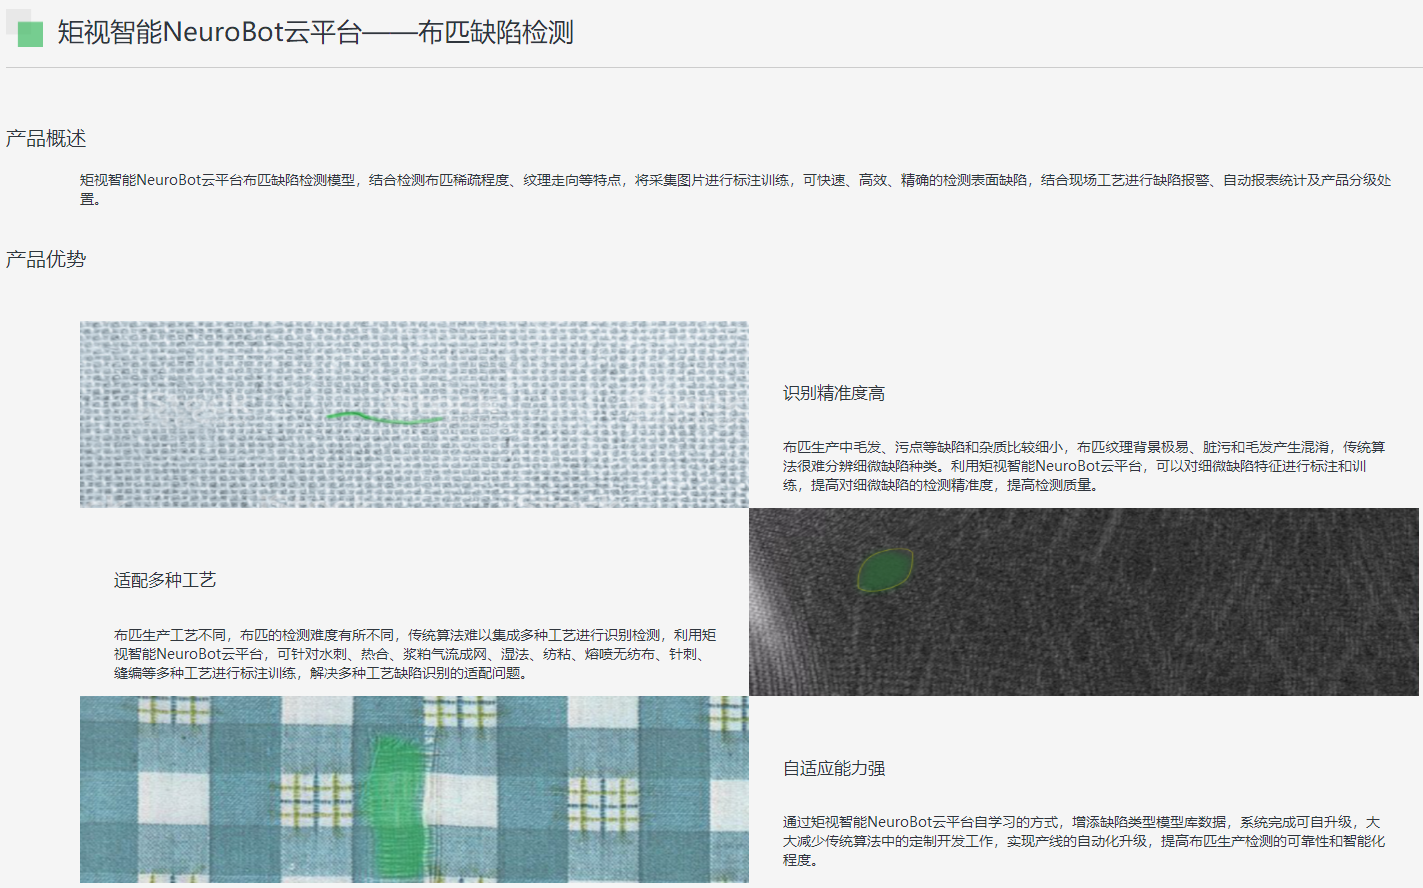Click the title 矩视智能NeuroBot云平台——布匹缺陷检测
The image size is (1423, 888).
tap(315, 33)
